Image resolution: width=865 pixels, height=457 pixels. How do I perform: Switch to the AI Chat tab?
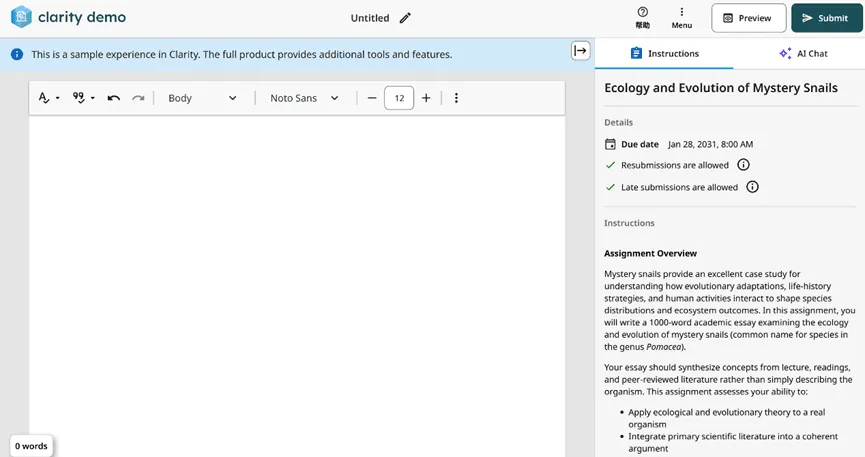[802, 54]
